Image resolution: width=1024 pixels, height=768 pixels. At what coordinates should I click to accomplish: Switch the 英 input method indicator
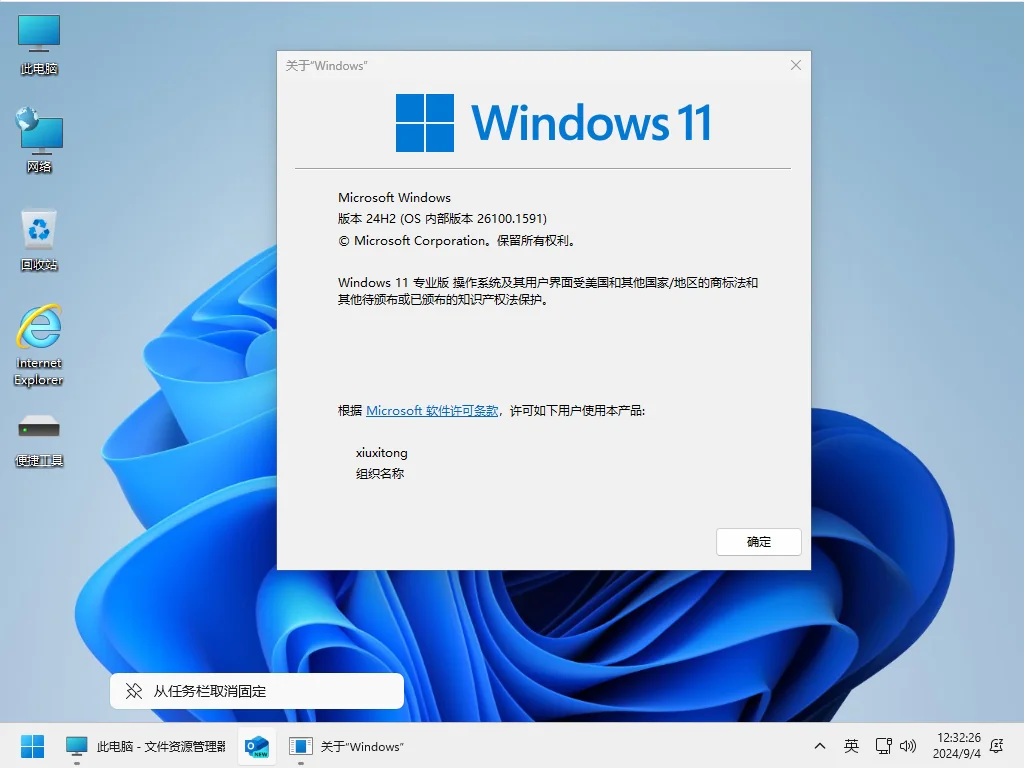851,746
